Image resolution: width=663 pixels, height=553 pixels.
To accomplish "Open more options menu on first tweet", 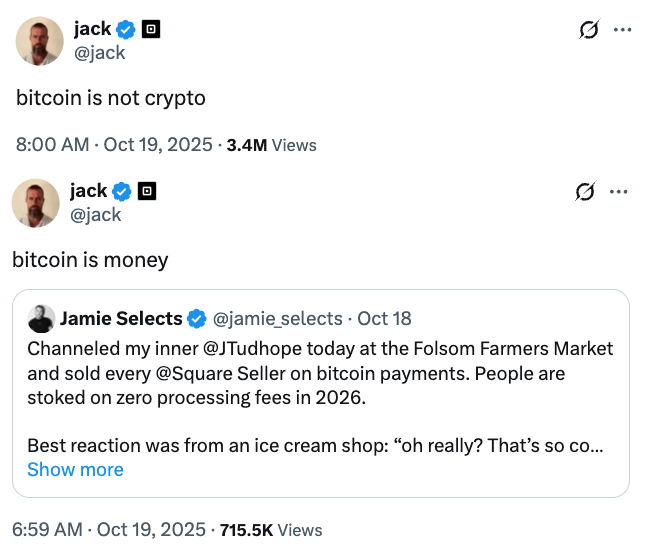I will pyautogui.click(x=622, y=30).
